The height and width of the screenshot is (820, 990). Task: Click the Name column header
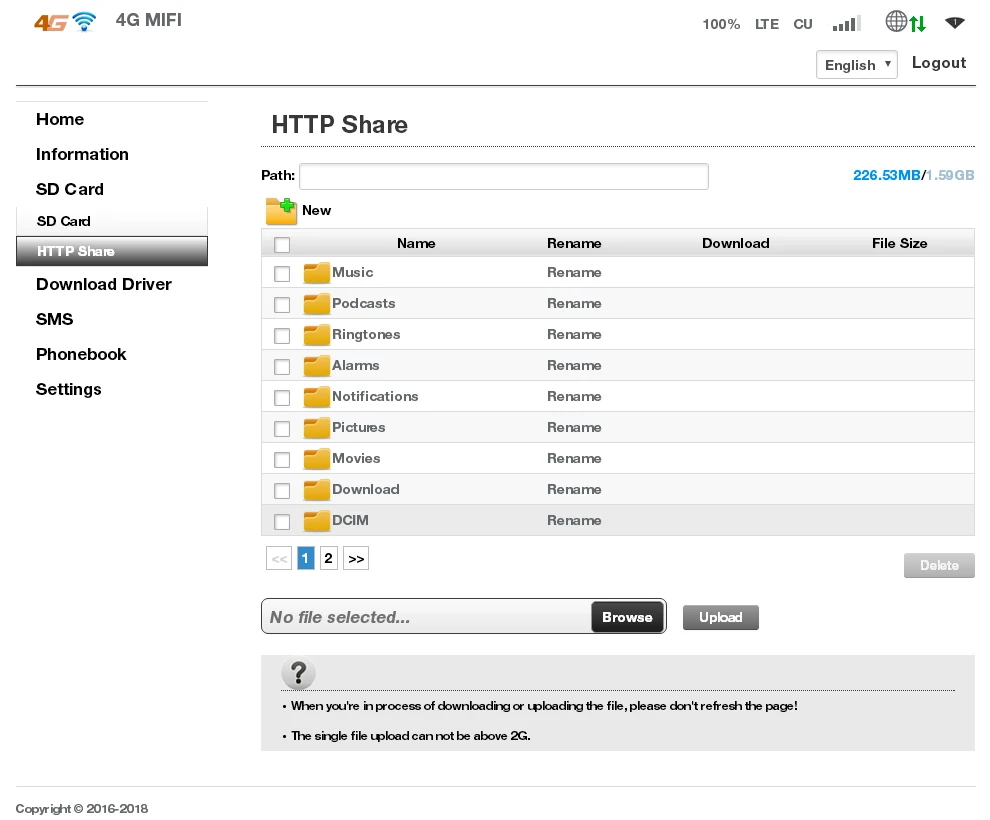tap(416, 244)
